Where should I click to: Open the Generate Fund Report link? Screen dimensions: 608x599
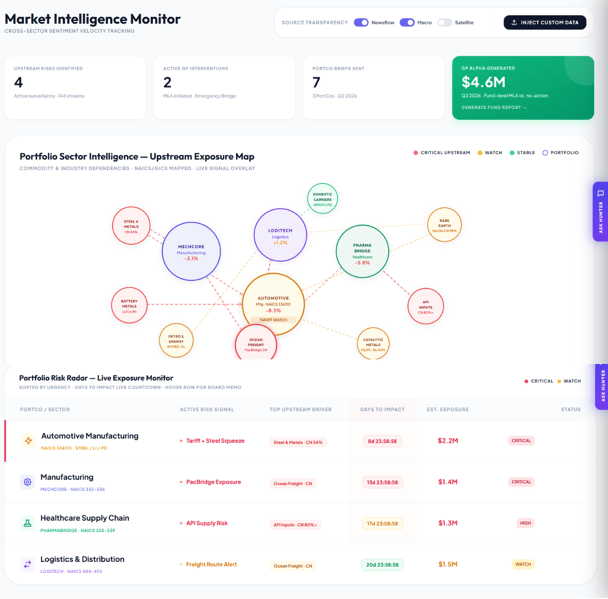tap(494, 107)
